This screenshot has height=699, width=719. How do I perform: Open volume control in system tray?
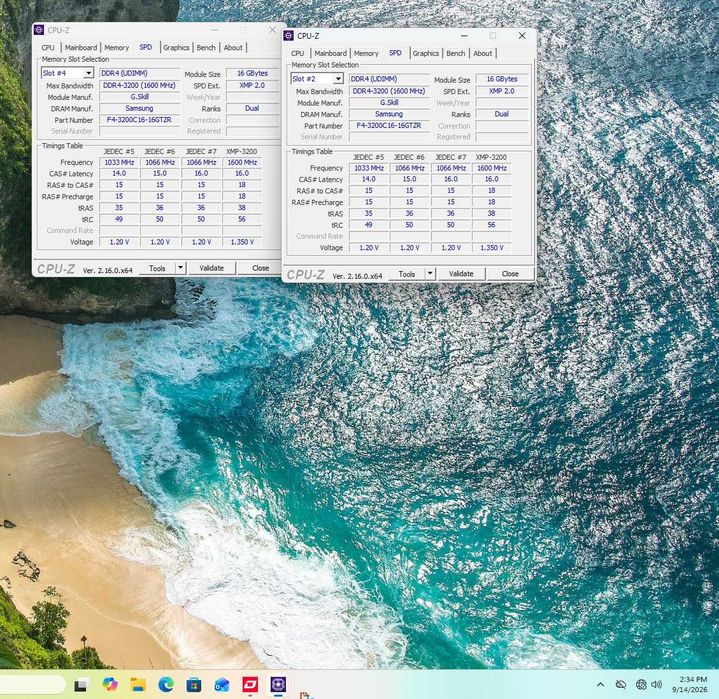click(x=657, y=685)
